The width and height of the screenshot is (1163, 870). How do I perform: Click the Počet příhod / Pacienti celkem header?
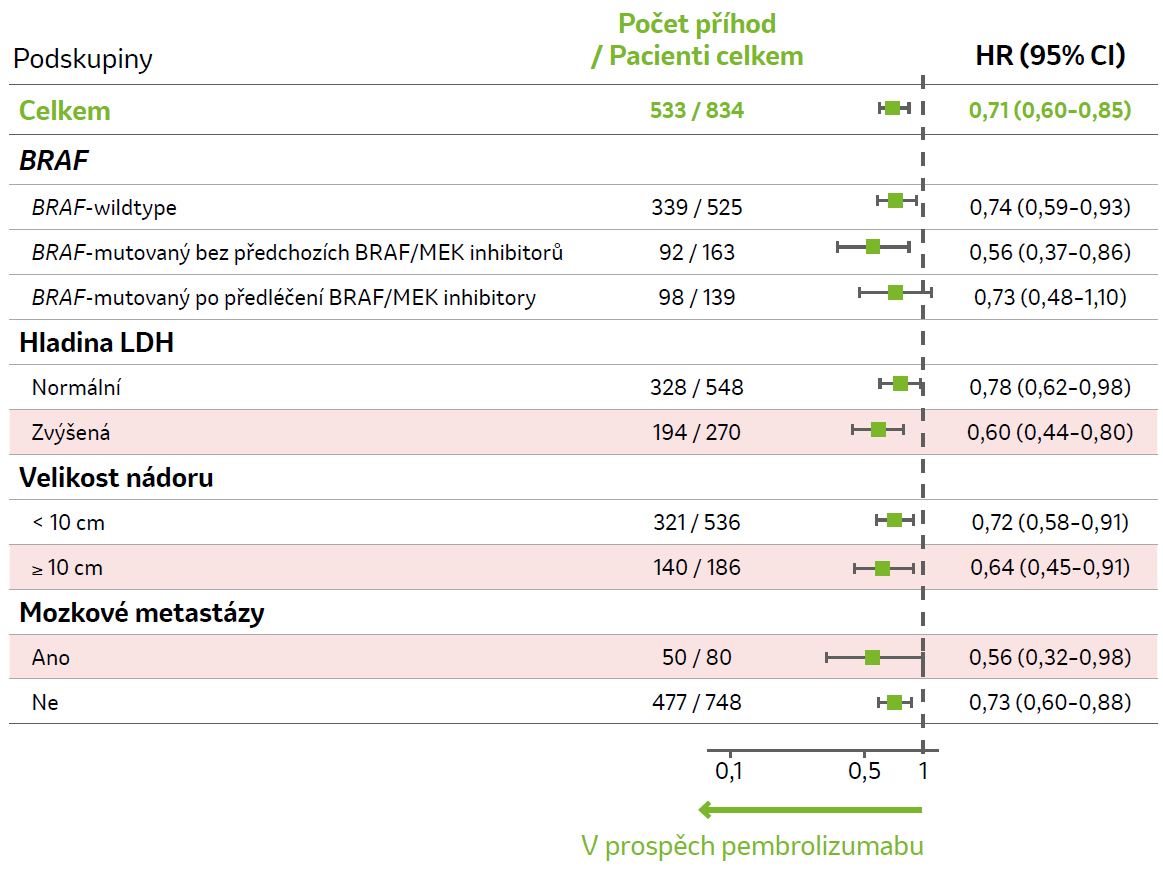point(697,40)
